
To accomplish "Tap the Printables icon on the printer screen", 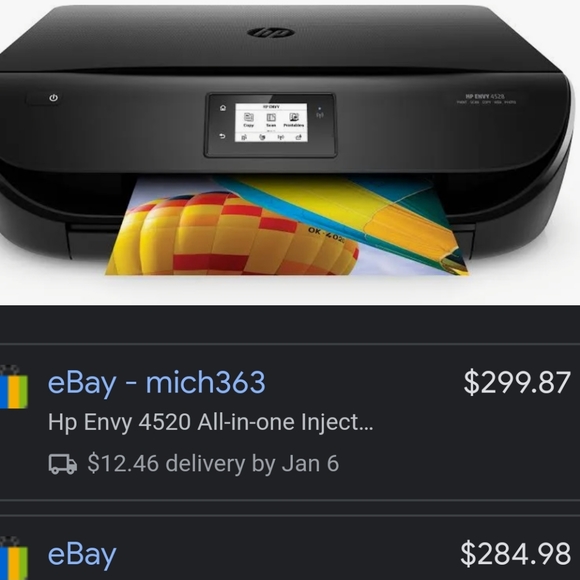I will pos(294,119).
